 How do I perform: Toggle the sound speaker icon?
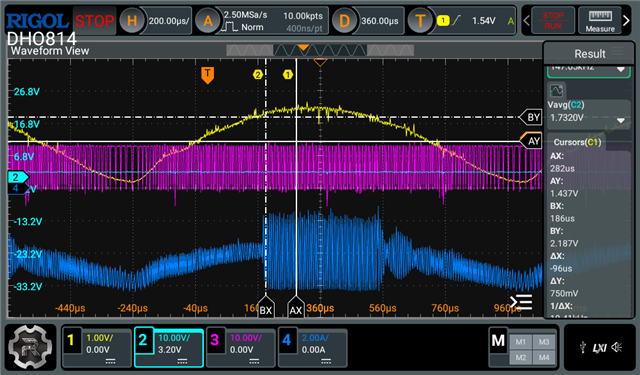(x=617, y=347)
